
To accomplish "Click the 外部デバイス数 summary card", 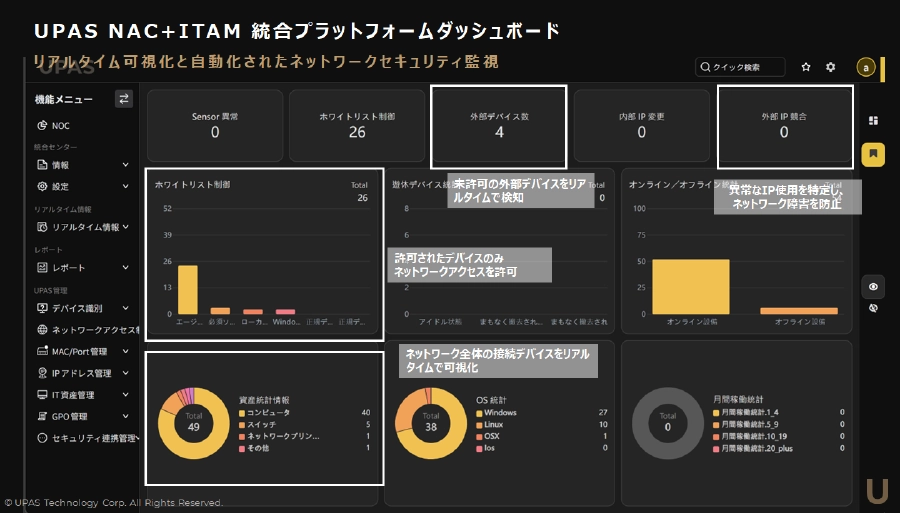I will pyautogui.click(x=499, y=125).
